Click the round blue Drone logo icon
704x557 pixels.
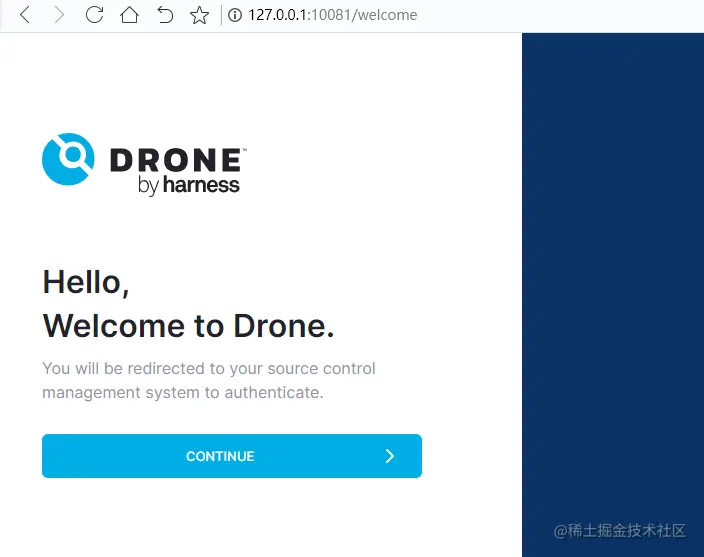pyautogui.click(x=68, y=159)
